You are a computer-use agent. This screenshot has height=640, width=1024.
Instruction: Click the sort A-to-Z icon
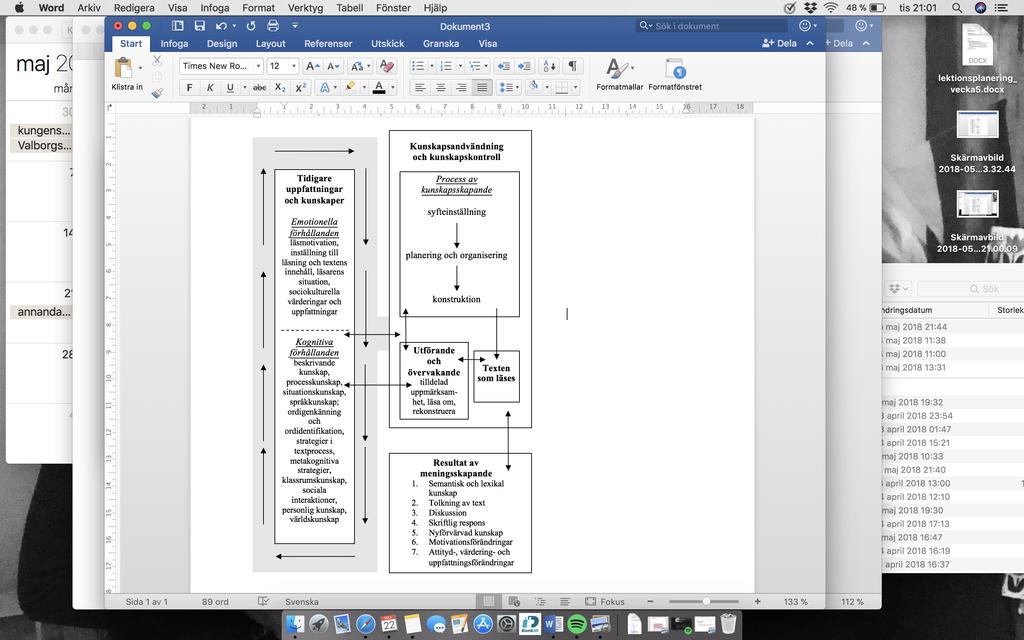(549, 66)
